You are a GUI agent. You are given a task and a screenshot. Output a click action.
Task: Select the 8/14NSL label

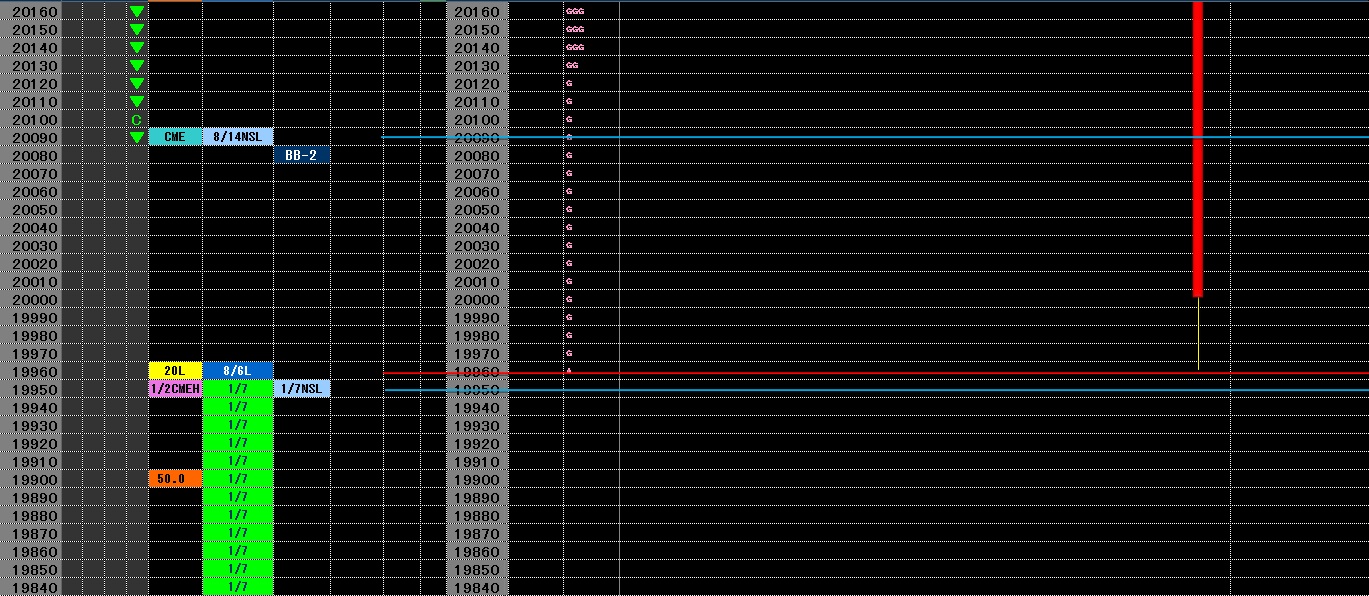click(237, 137)
